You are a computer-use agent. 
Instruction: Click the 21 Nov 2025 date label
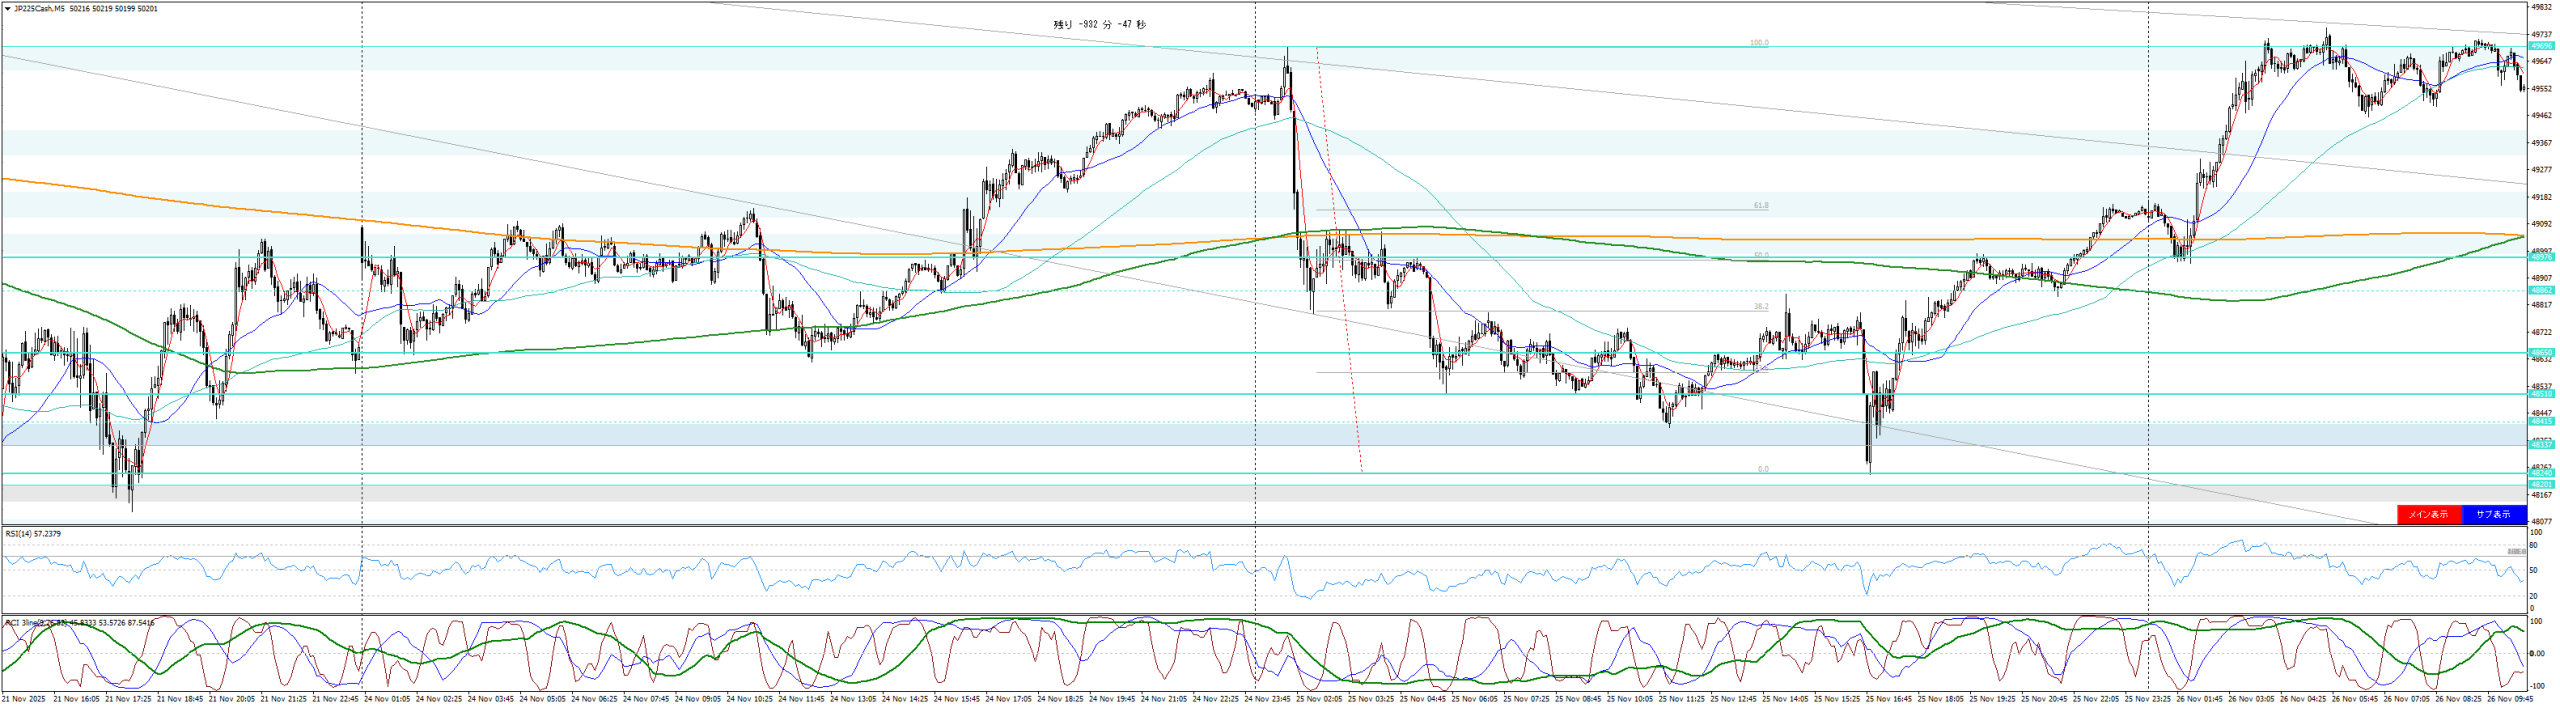click(24, 699)
